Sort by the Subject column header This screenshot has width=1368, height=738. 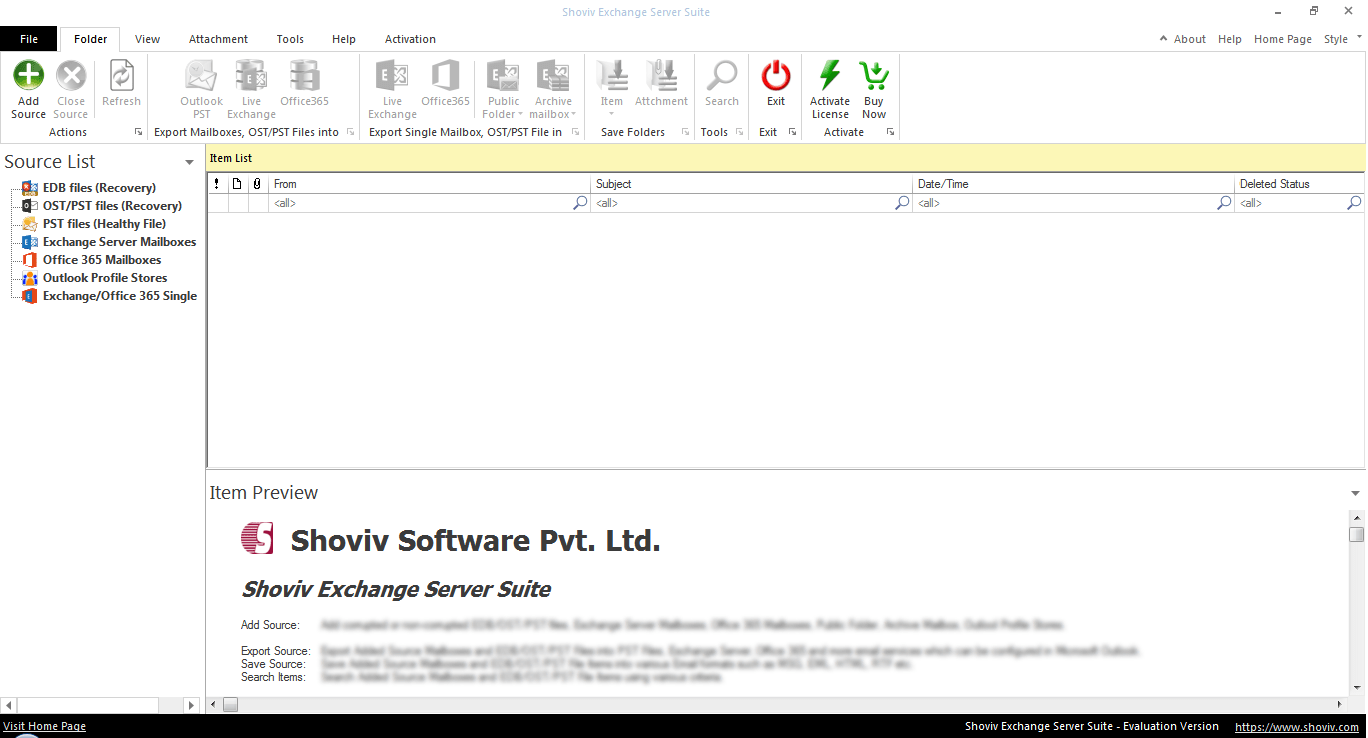(x=752, y=184)
